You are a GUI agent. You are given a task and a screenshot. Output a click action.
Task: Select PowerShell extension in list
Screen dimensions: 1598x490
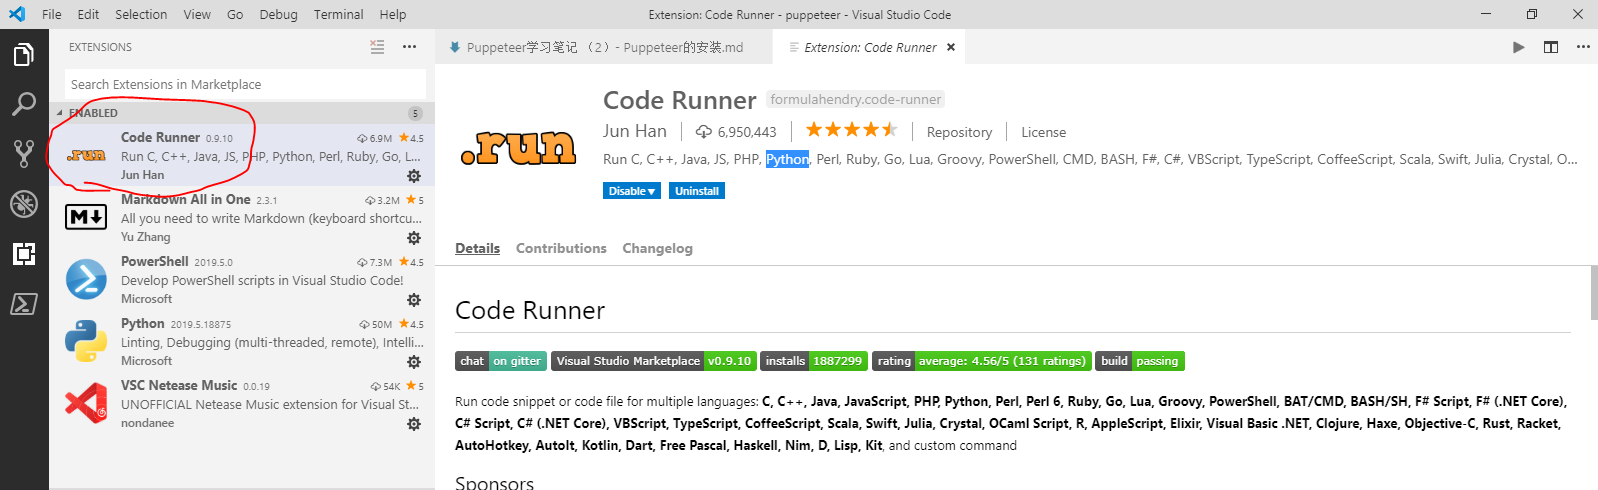coord(242,279)
